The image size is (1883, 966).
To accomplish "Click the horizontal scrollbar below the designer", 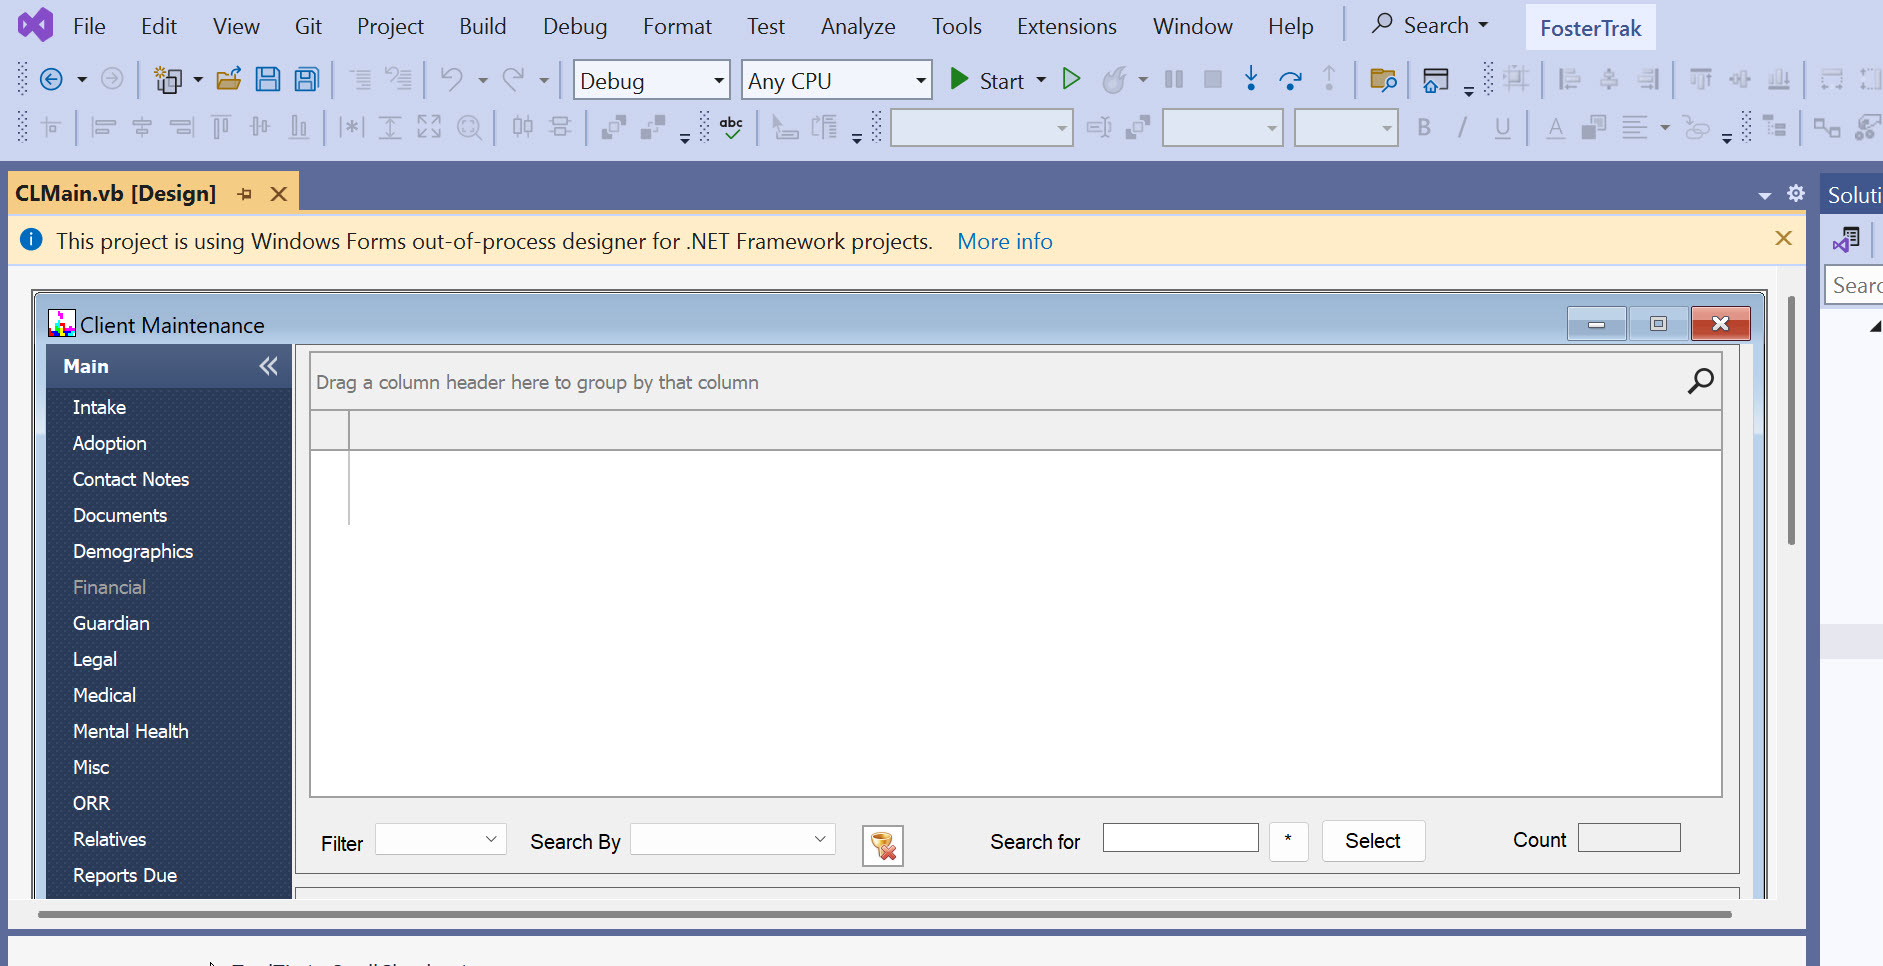I will tap(884, 914).
